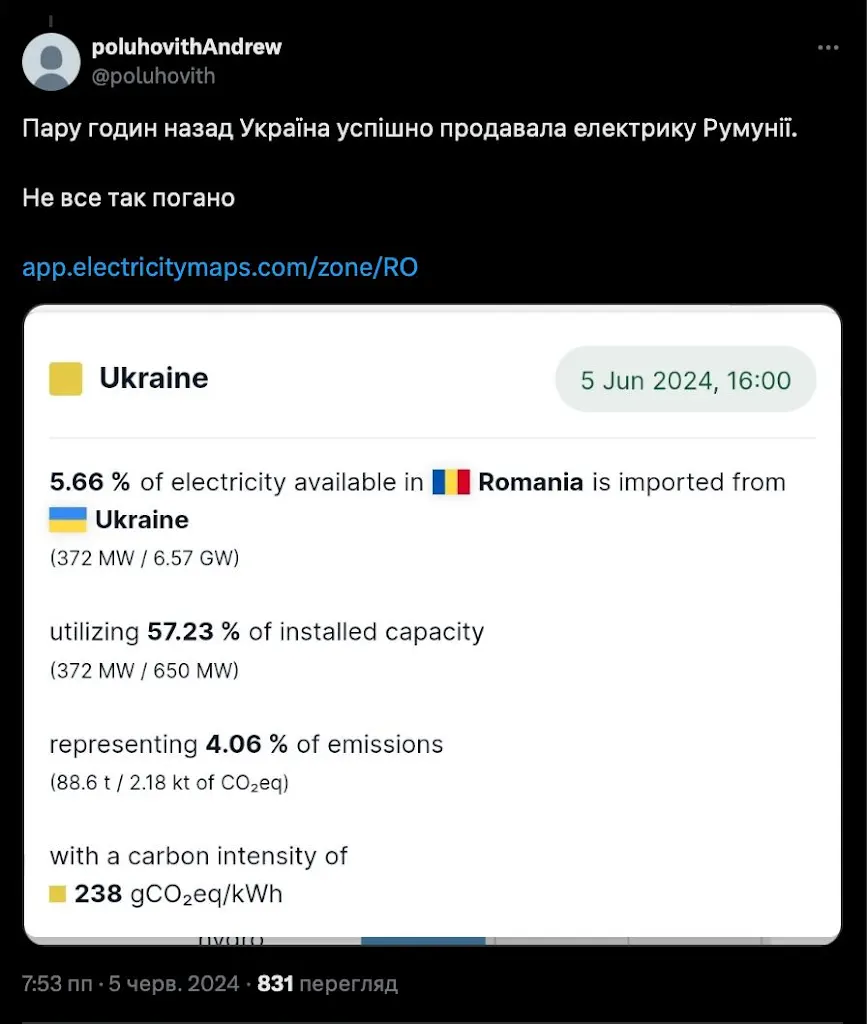Click the Romania flag icon
The image size is (867, 1024).
451,482
